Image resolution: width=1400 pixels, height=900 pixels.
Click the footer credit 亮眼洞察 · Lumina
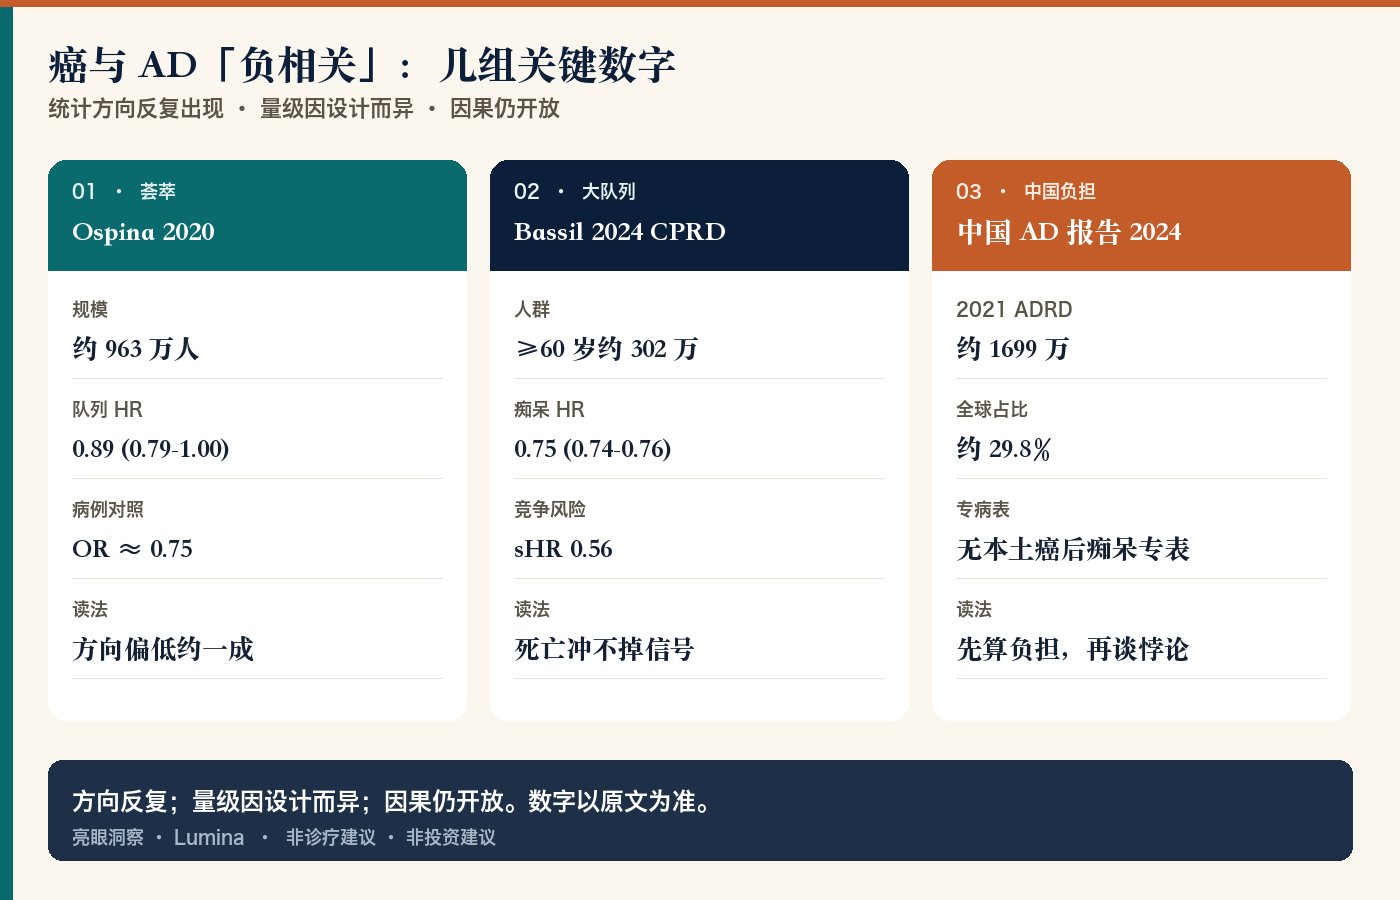pyautogui.click(x=158, y=837)
